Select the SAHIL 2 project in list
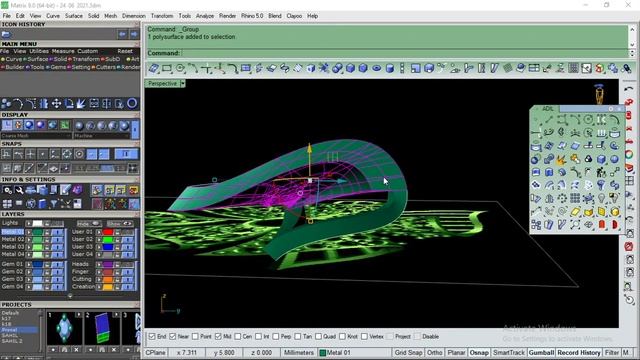Viewport: 640px width, 360px height. tap(12, 341)
